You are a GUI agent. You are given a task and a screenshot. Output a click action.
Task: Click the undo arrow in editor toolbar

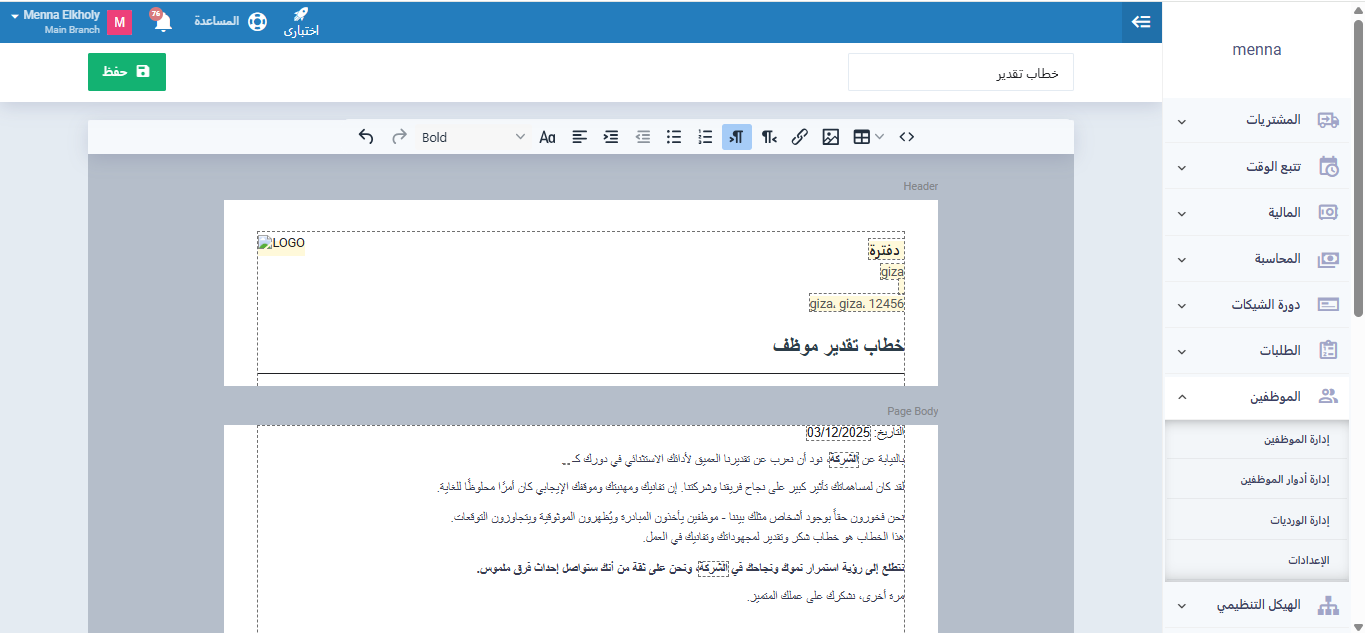pos(366,137)
